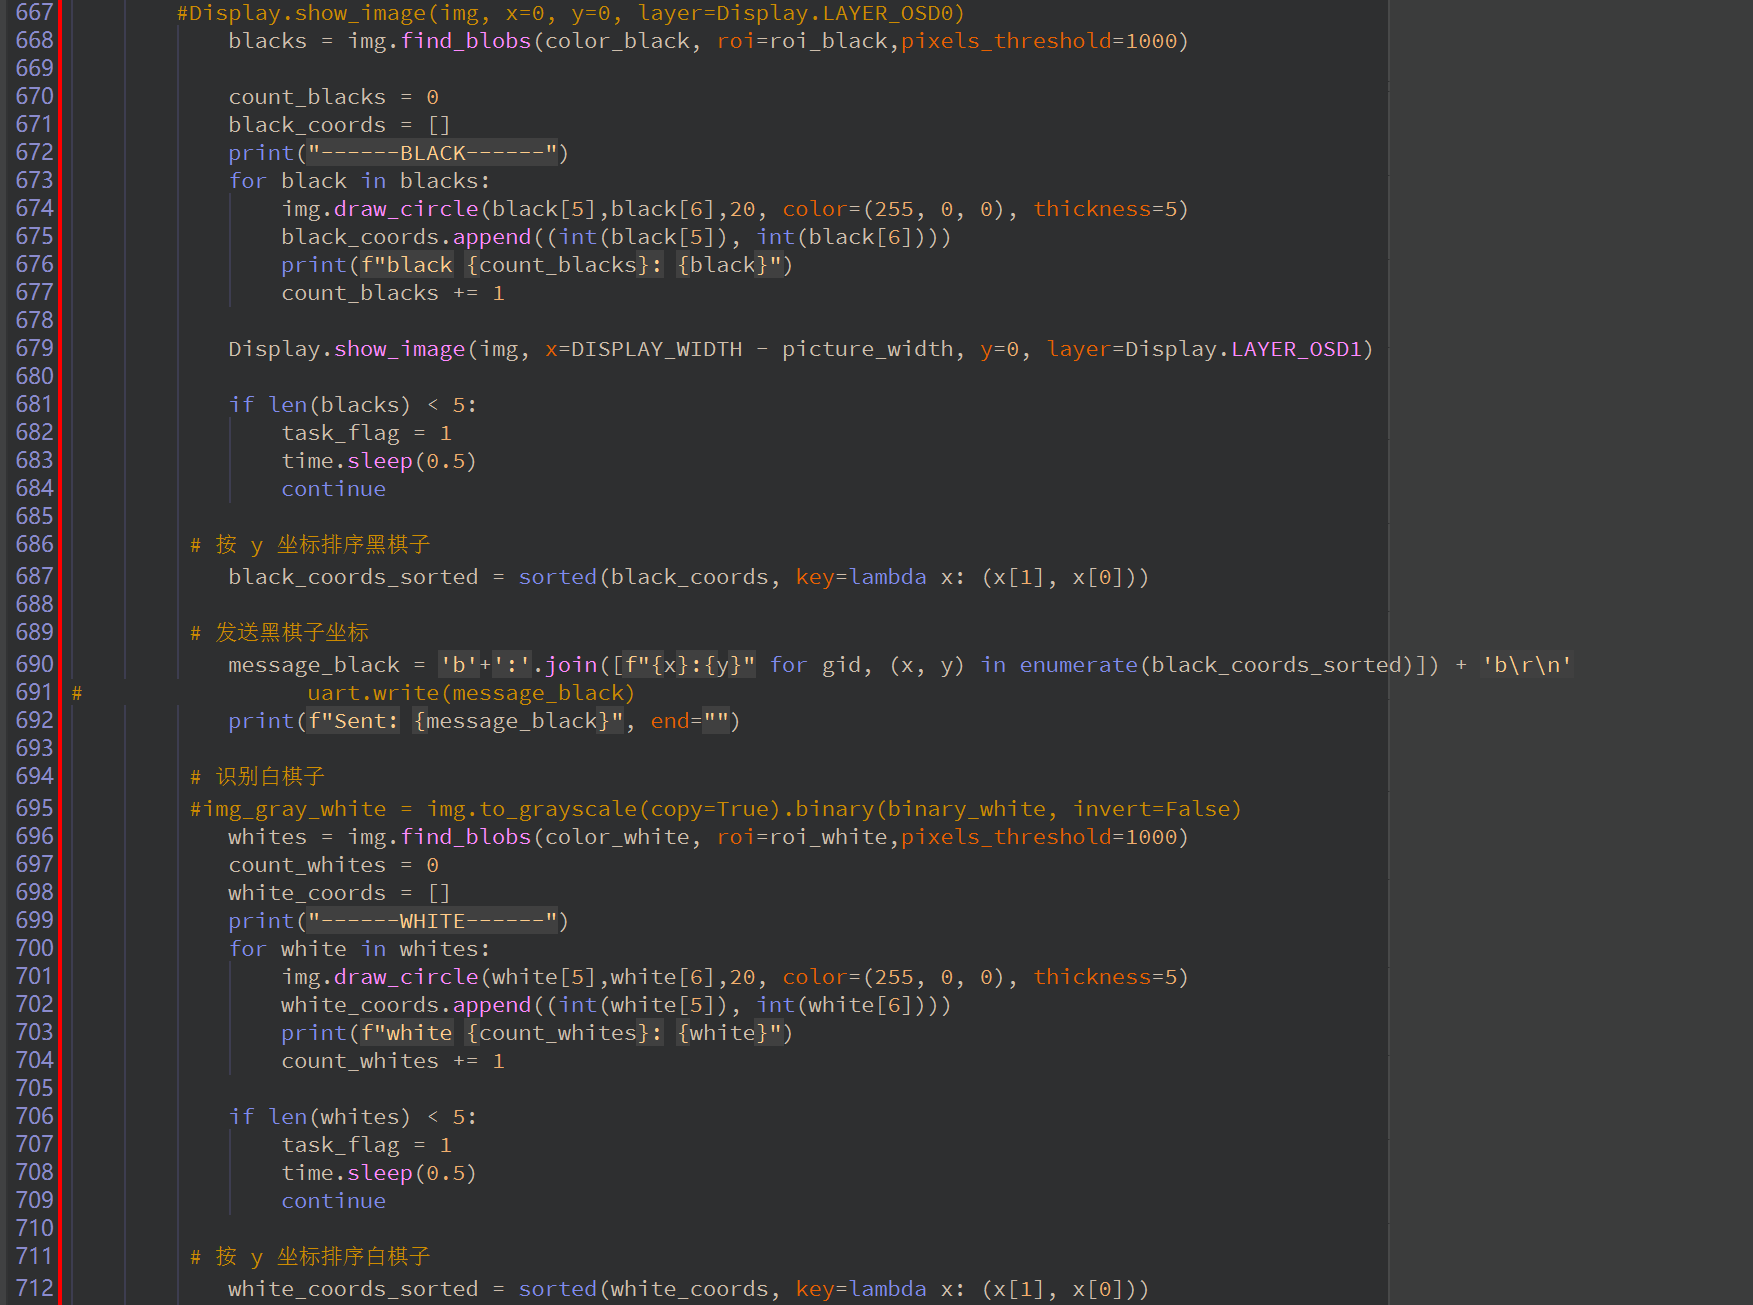This screenshot has height=1305, width=1753.
Task: Click the black_coords_sorted variable assignment
Action: click(353, 577)
